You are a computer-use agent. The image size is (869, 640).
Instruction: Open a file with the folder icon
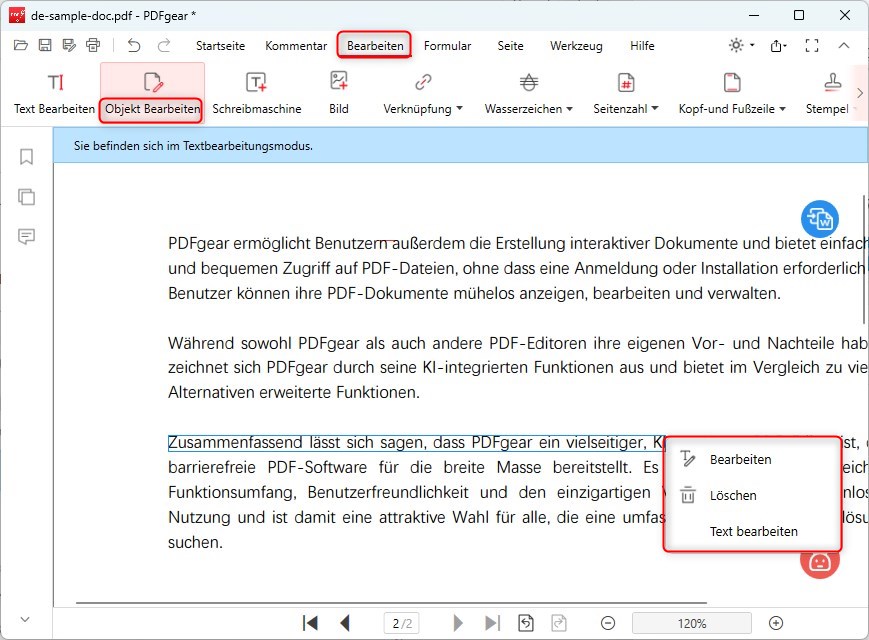point(21,45)
